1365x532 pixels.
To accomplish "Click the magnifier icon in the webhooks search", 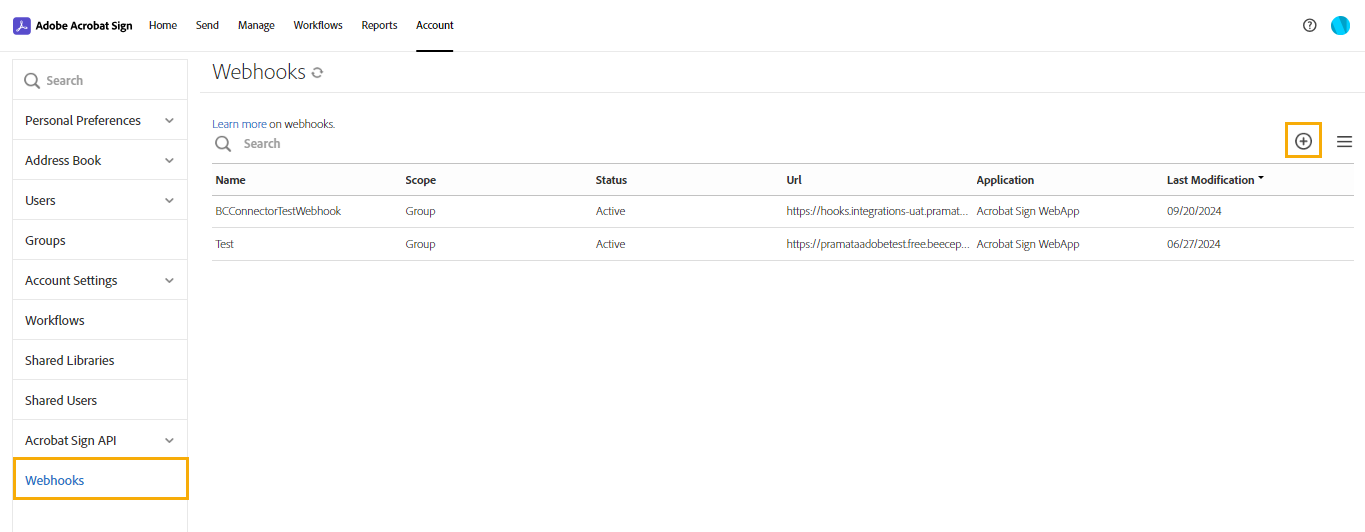I will [223, 144].
